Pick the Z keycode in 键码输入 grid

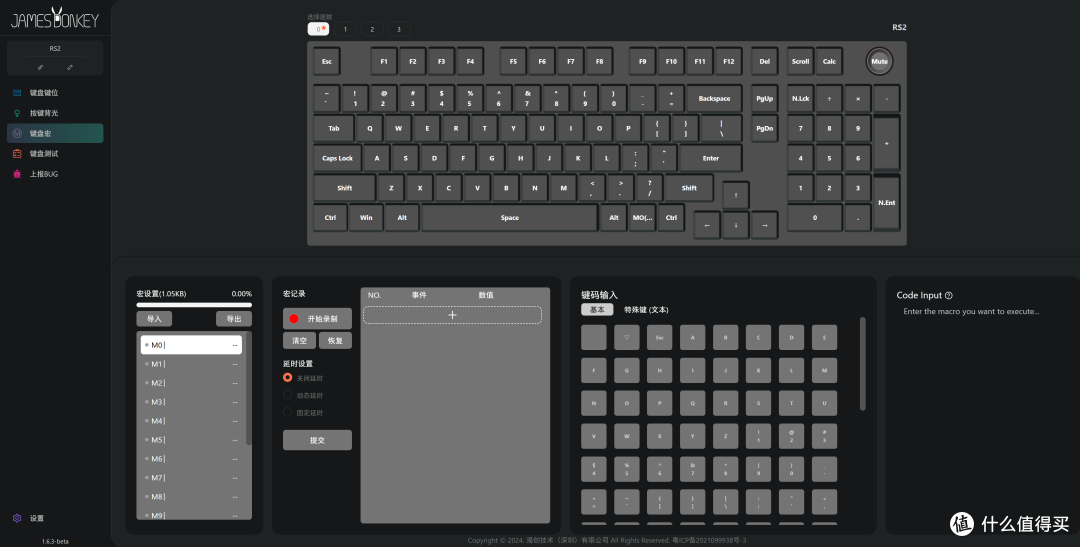[726, 436]
